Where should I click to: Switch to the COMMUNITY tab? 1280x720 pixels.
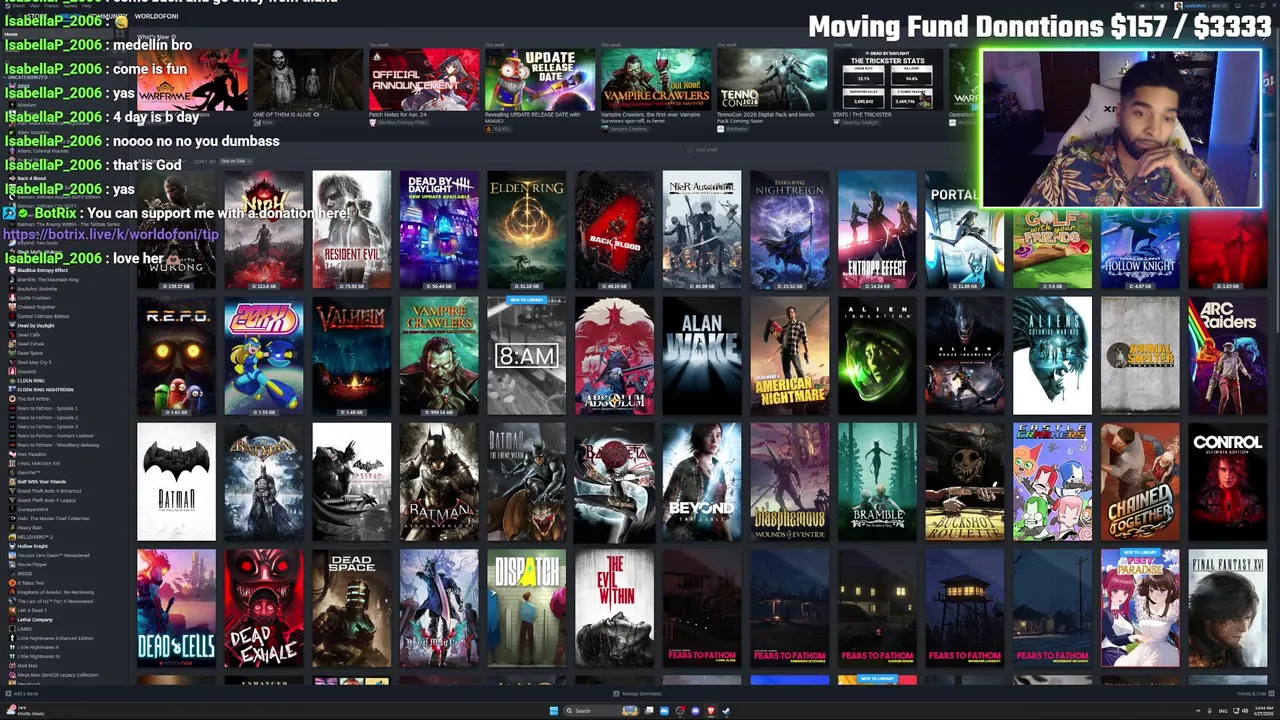point(108,16)
